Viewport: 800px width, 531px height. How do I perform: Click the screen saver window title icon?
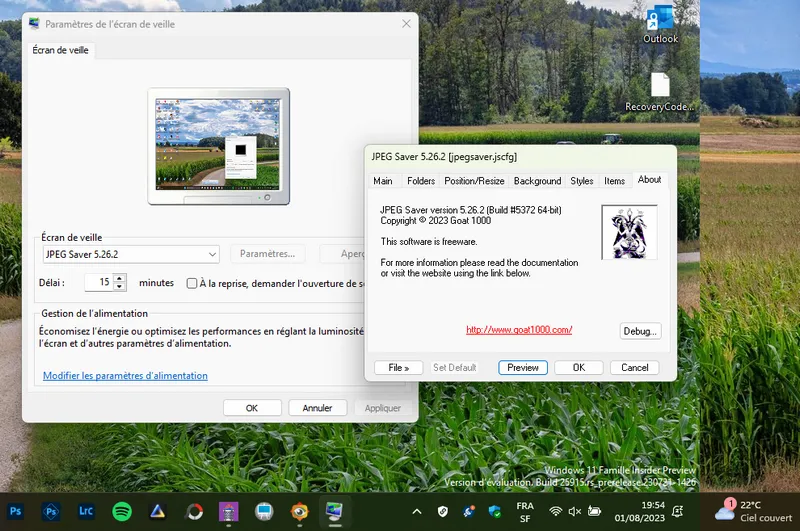(x=34, y=23)
